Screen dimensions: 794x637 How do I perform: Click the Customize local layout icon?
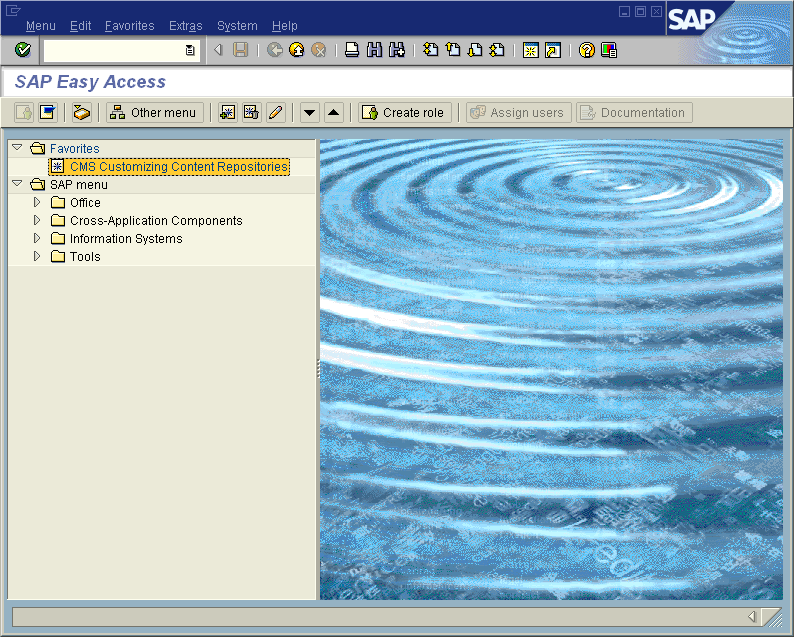click(609, 50)
